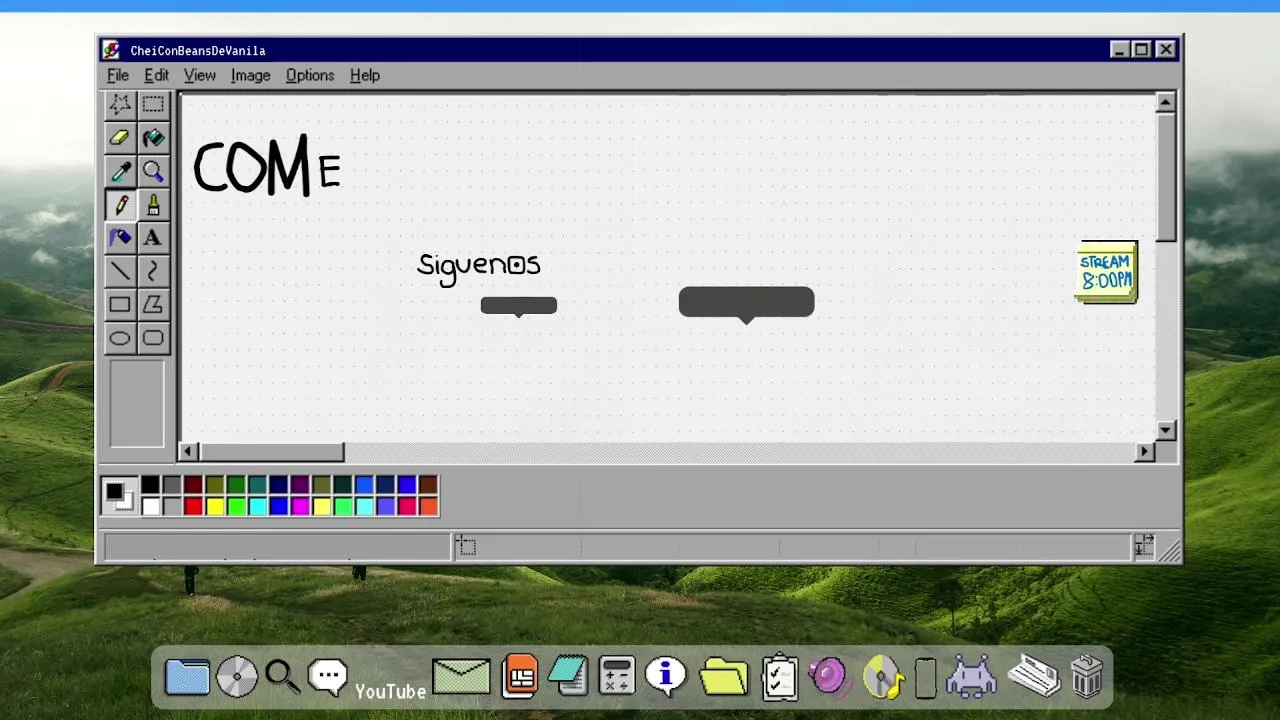Select the Curve tool
1280x720 pixels.
(x=153, y=271)
